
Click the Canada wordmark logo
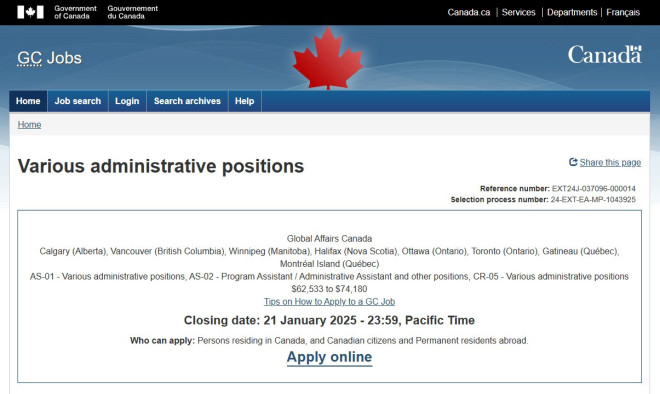(x=604, y=55)
